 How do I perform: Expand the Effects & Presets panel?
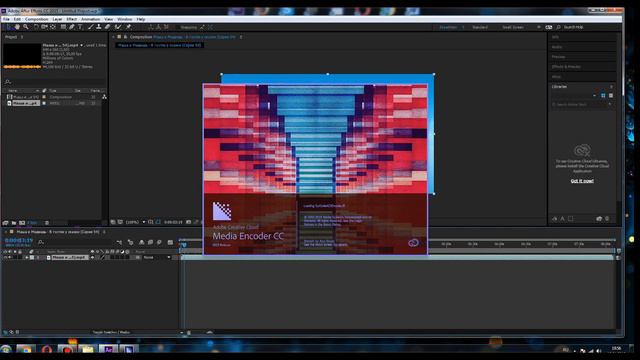[x=567, y=67]
